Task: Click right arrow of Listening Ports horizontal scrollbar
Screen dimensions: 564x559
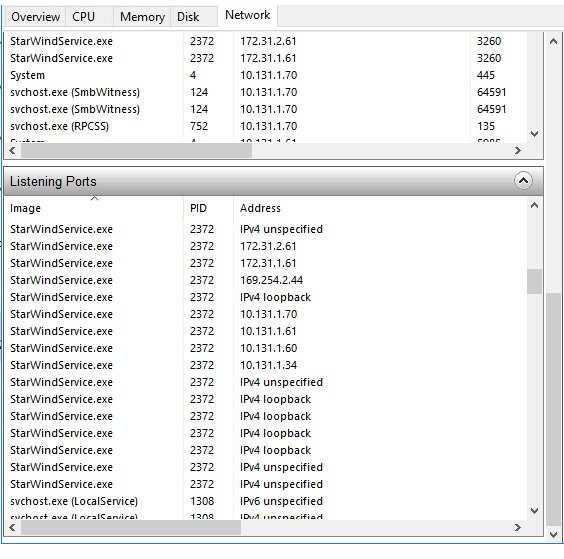Action: coord(518,527)
